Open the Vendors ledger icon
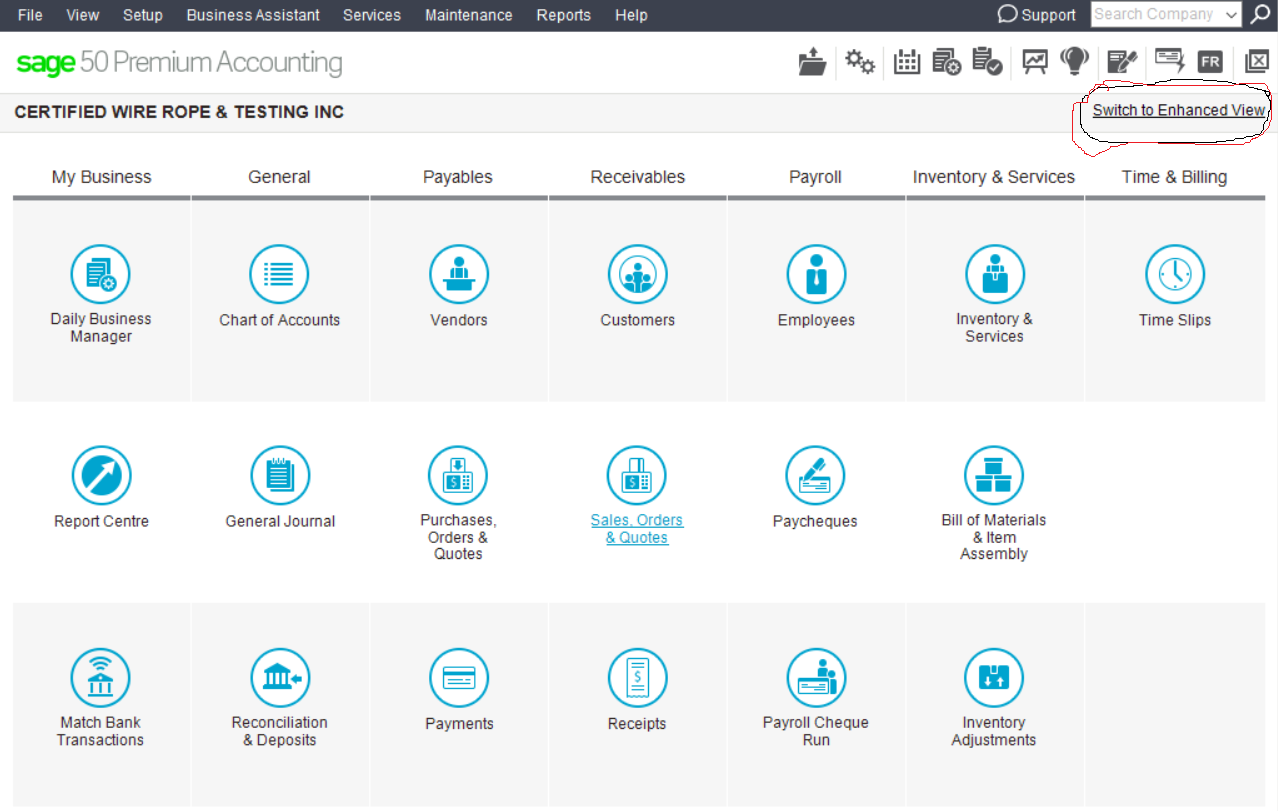Viewport: 1278px width, 811px height. tap(459, 274)
